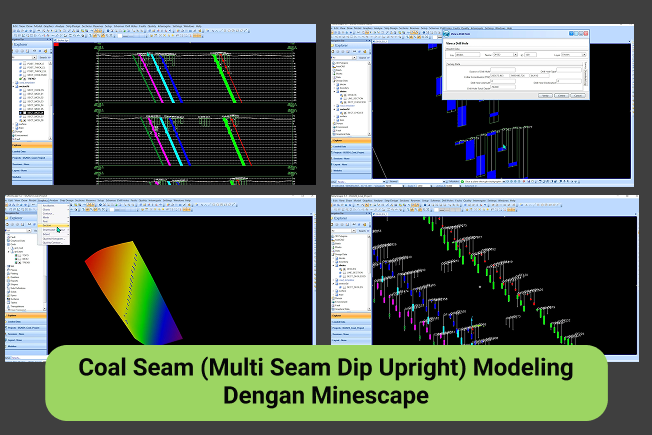The height and width of the screenshot is (435, 652).
Task: Click Cancel button in View a Drill Hole dialog
Action: point(578,96)
